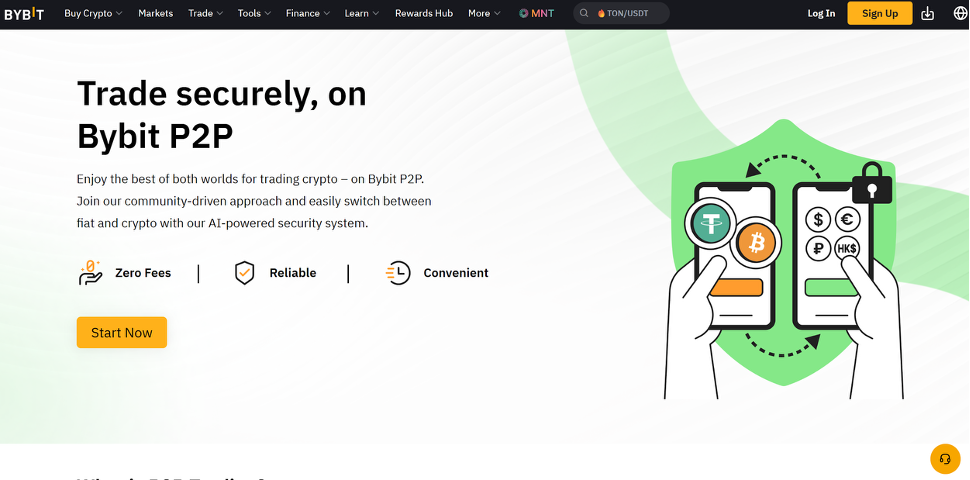Click the orange button on left phone illustration
This screenshot has height=480, width=970.
[x=736, y=288]
